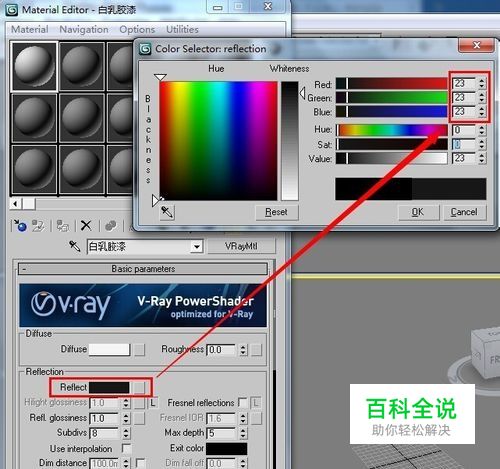Click Green value spinner arrows

tap(482, 97)
